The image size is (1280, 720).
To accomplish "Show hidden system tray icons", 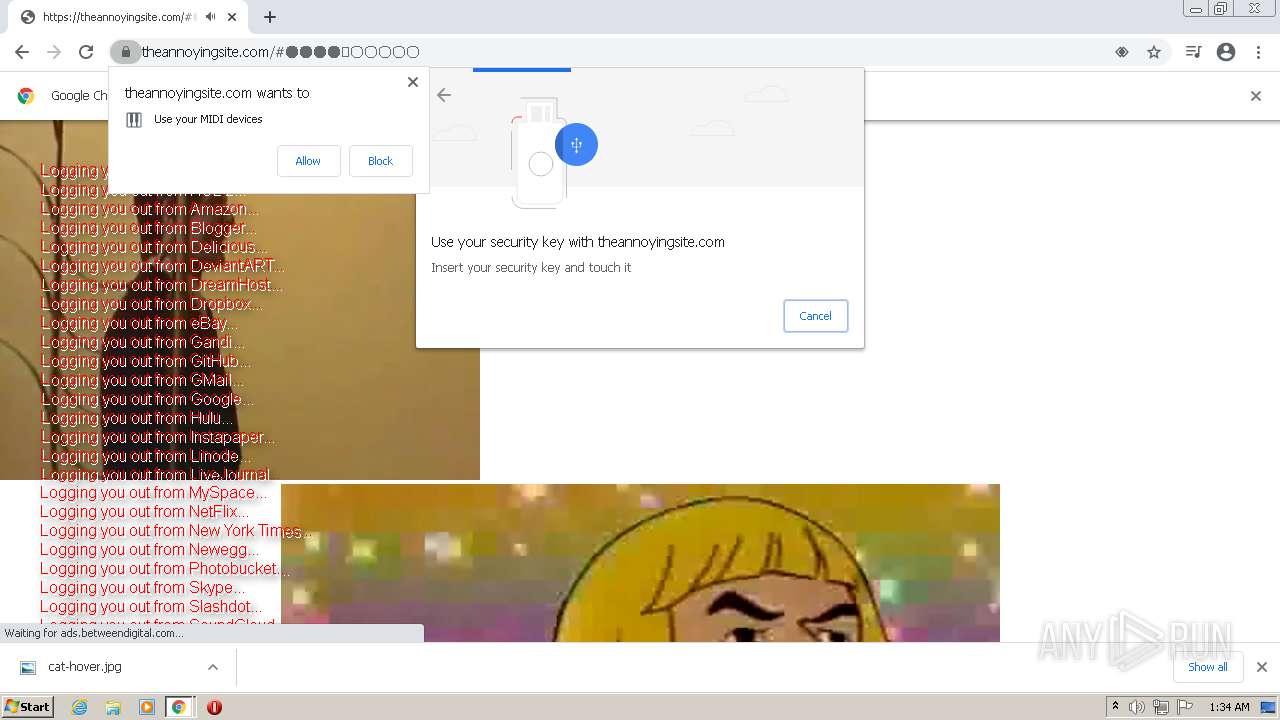I will coord(1115,707).
